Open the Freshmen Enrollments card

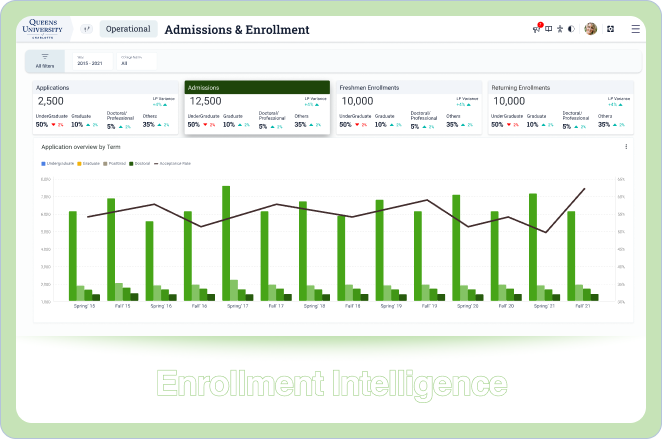410,107
